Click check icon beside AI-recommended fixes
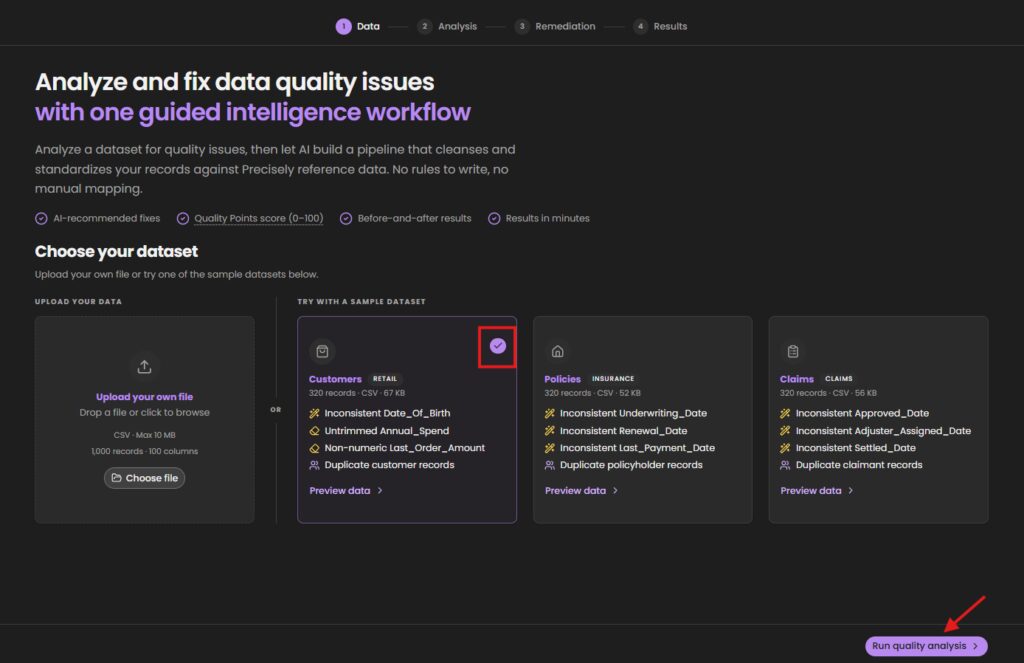 pos(41,219)
